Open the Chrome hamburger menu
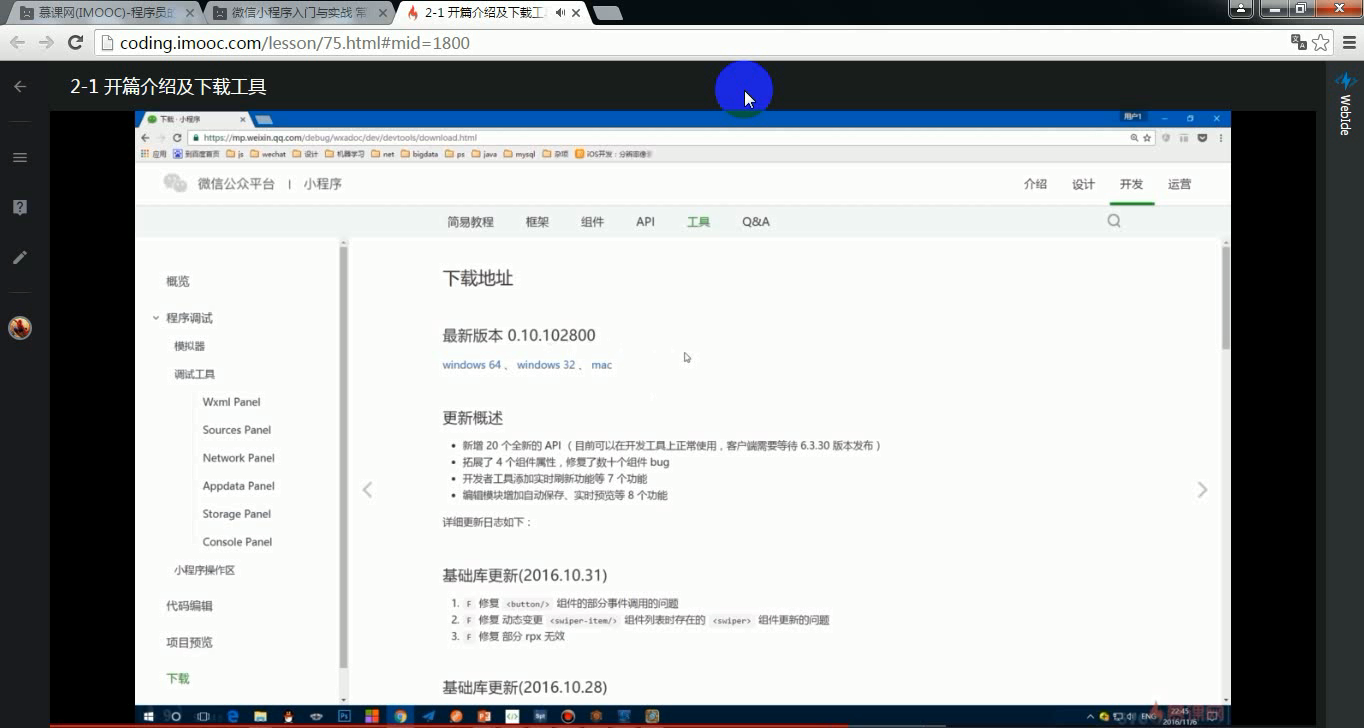Image resolution: width=1364 pixels, height=728 pixels. tap(1349, 43)
